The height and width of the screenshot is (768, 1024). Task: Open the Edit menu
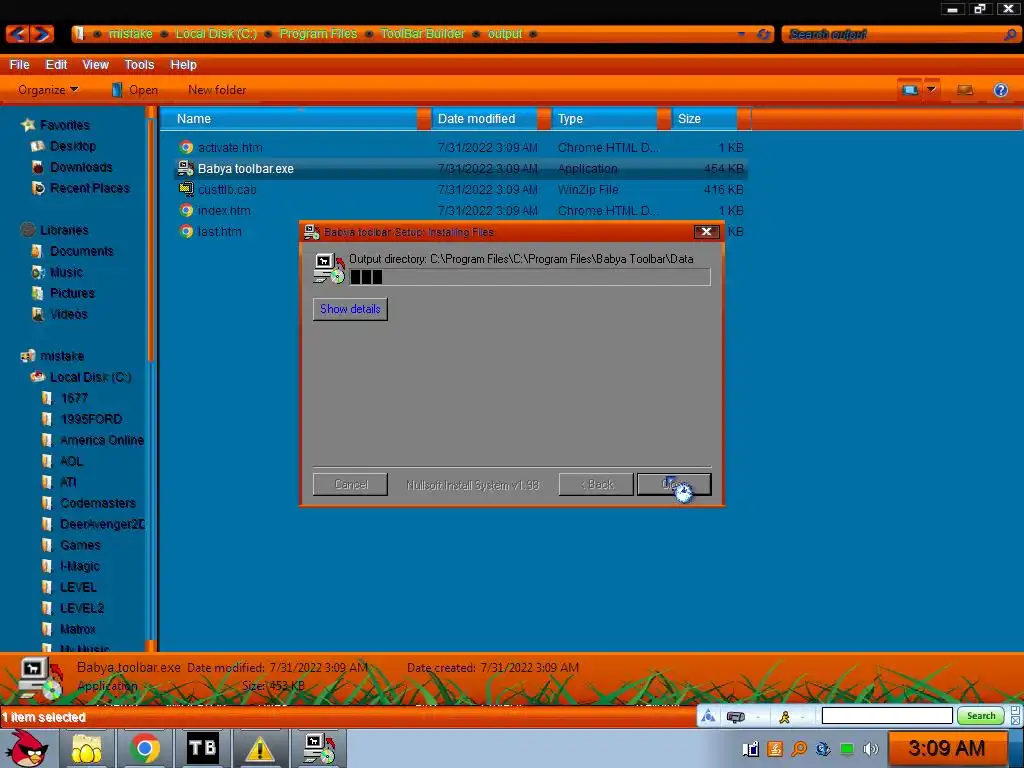point(56,65)
